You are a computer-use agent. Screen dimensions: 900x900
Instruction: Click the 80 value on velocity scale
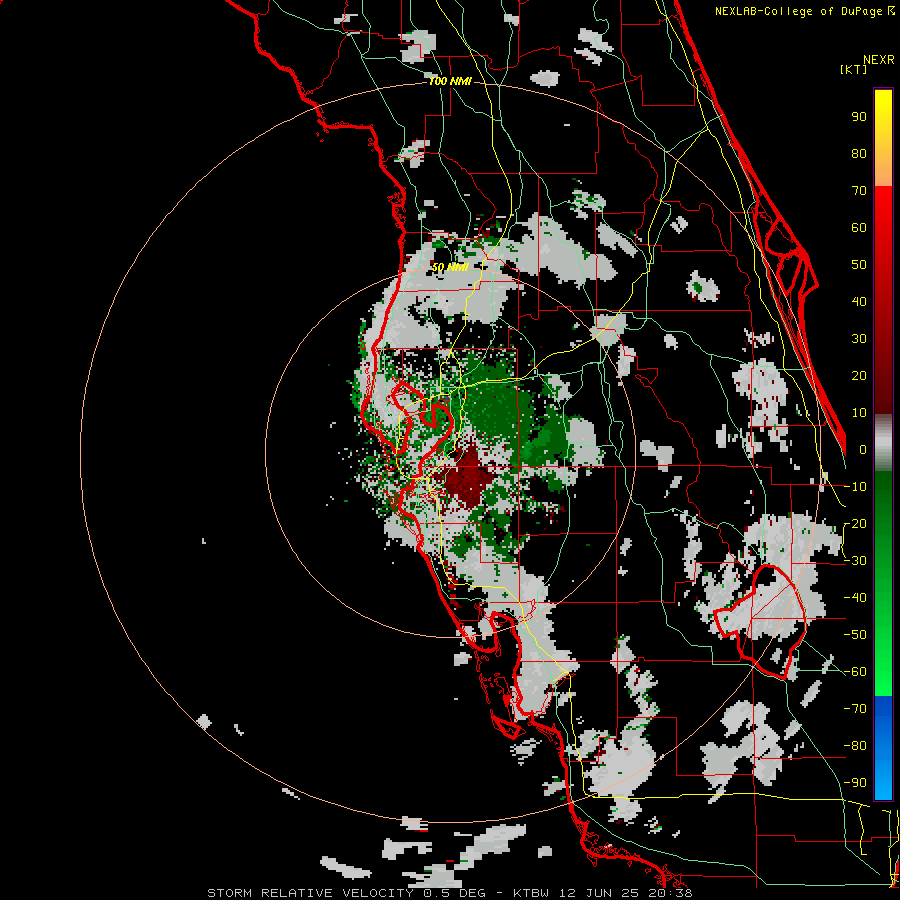point(859,153)
